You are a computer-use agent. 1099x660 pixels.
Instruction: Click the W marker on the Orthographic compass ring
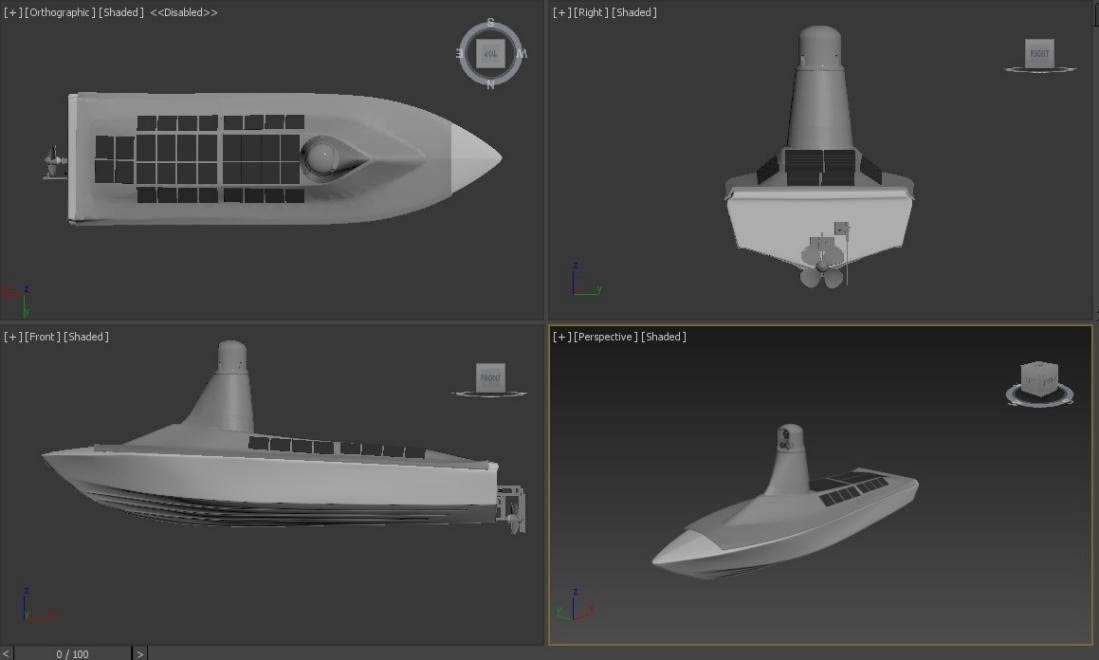click(x=523, y=54)
